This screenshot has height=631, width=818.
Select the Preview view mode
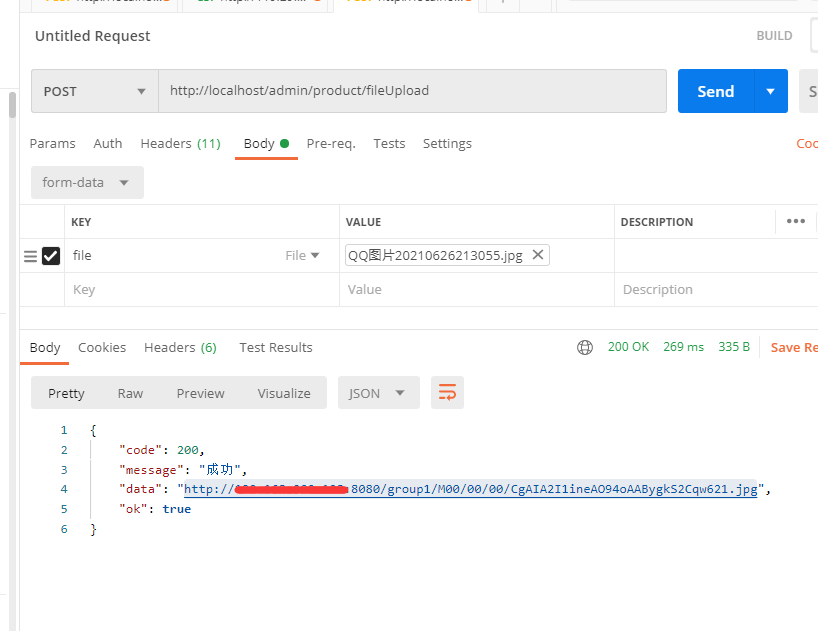click(x=200, y=393)
